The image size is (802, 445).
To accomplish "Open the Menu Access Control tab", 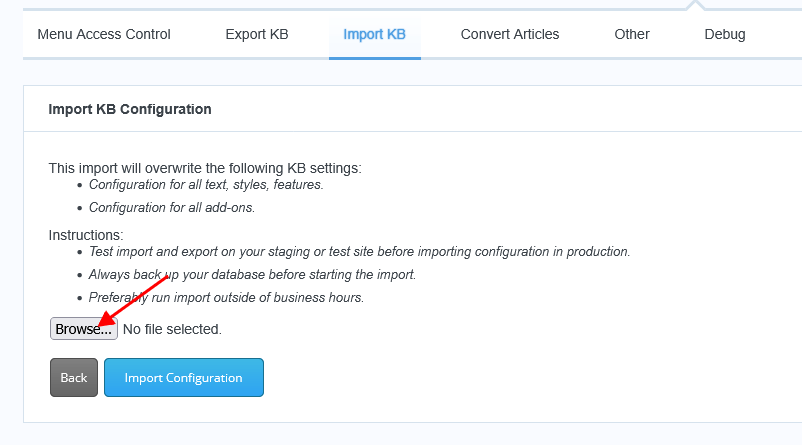I will point(104,34).
